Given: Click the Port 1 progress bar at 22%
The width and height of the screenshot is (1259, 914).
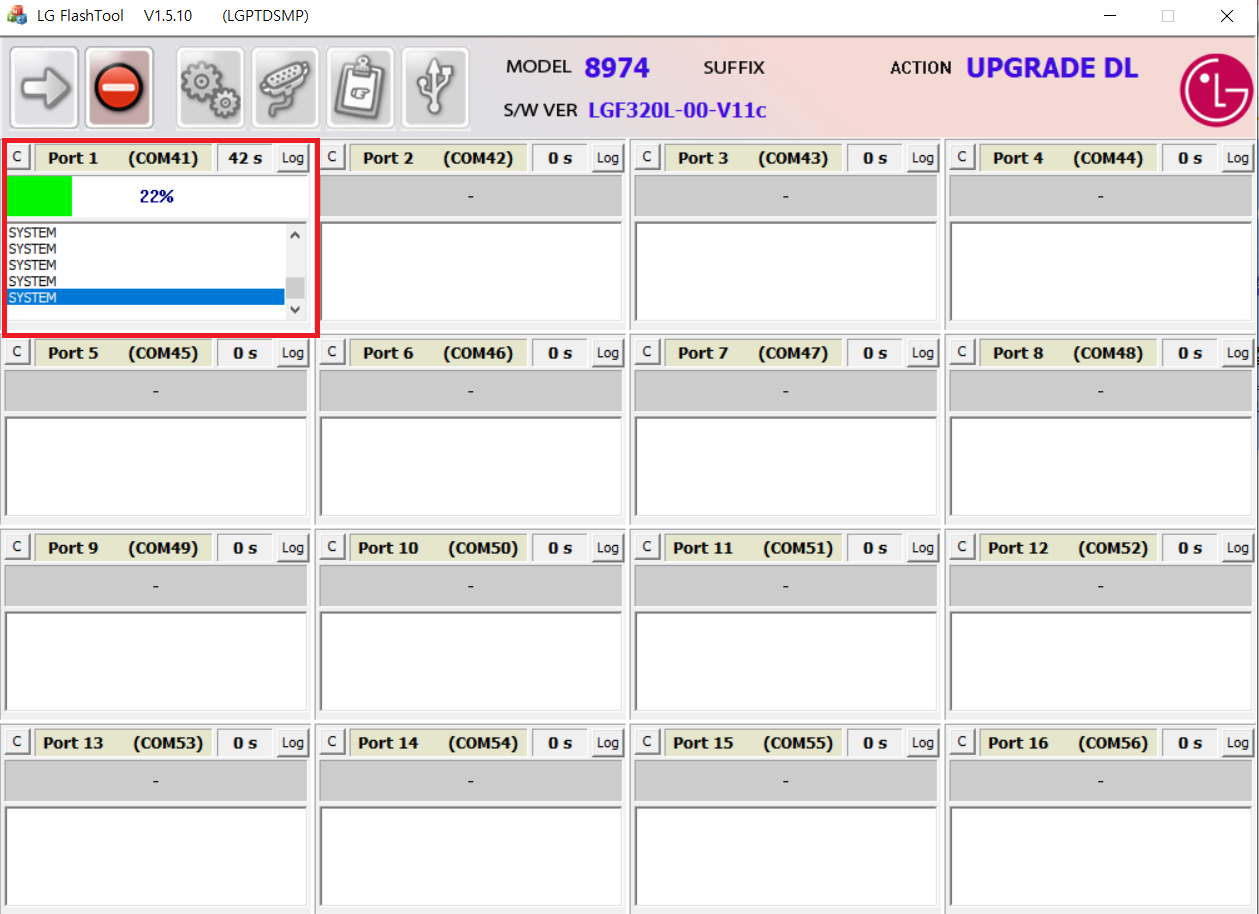Looking at the screenshot, I should (156, 196).
